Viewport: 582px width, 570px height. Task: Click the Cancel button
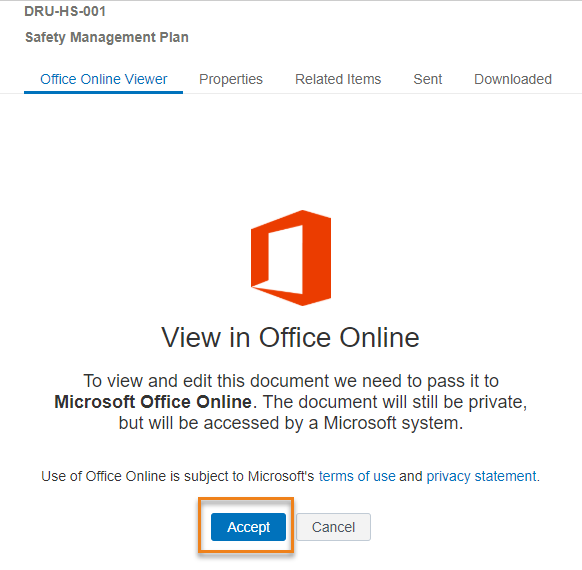333,527
